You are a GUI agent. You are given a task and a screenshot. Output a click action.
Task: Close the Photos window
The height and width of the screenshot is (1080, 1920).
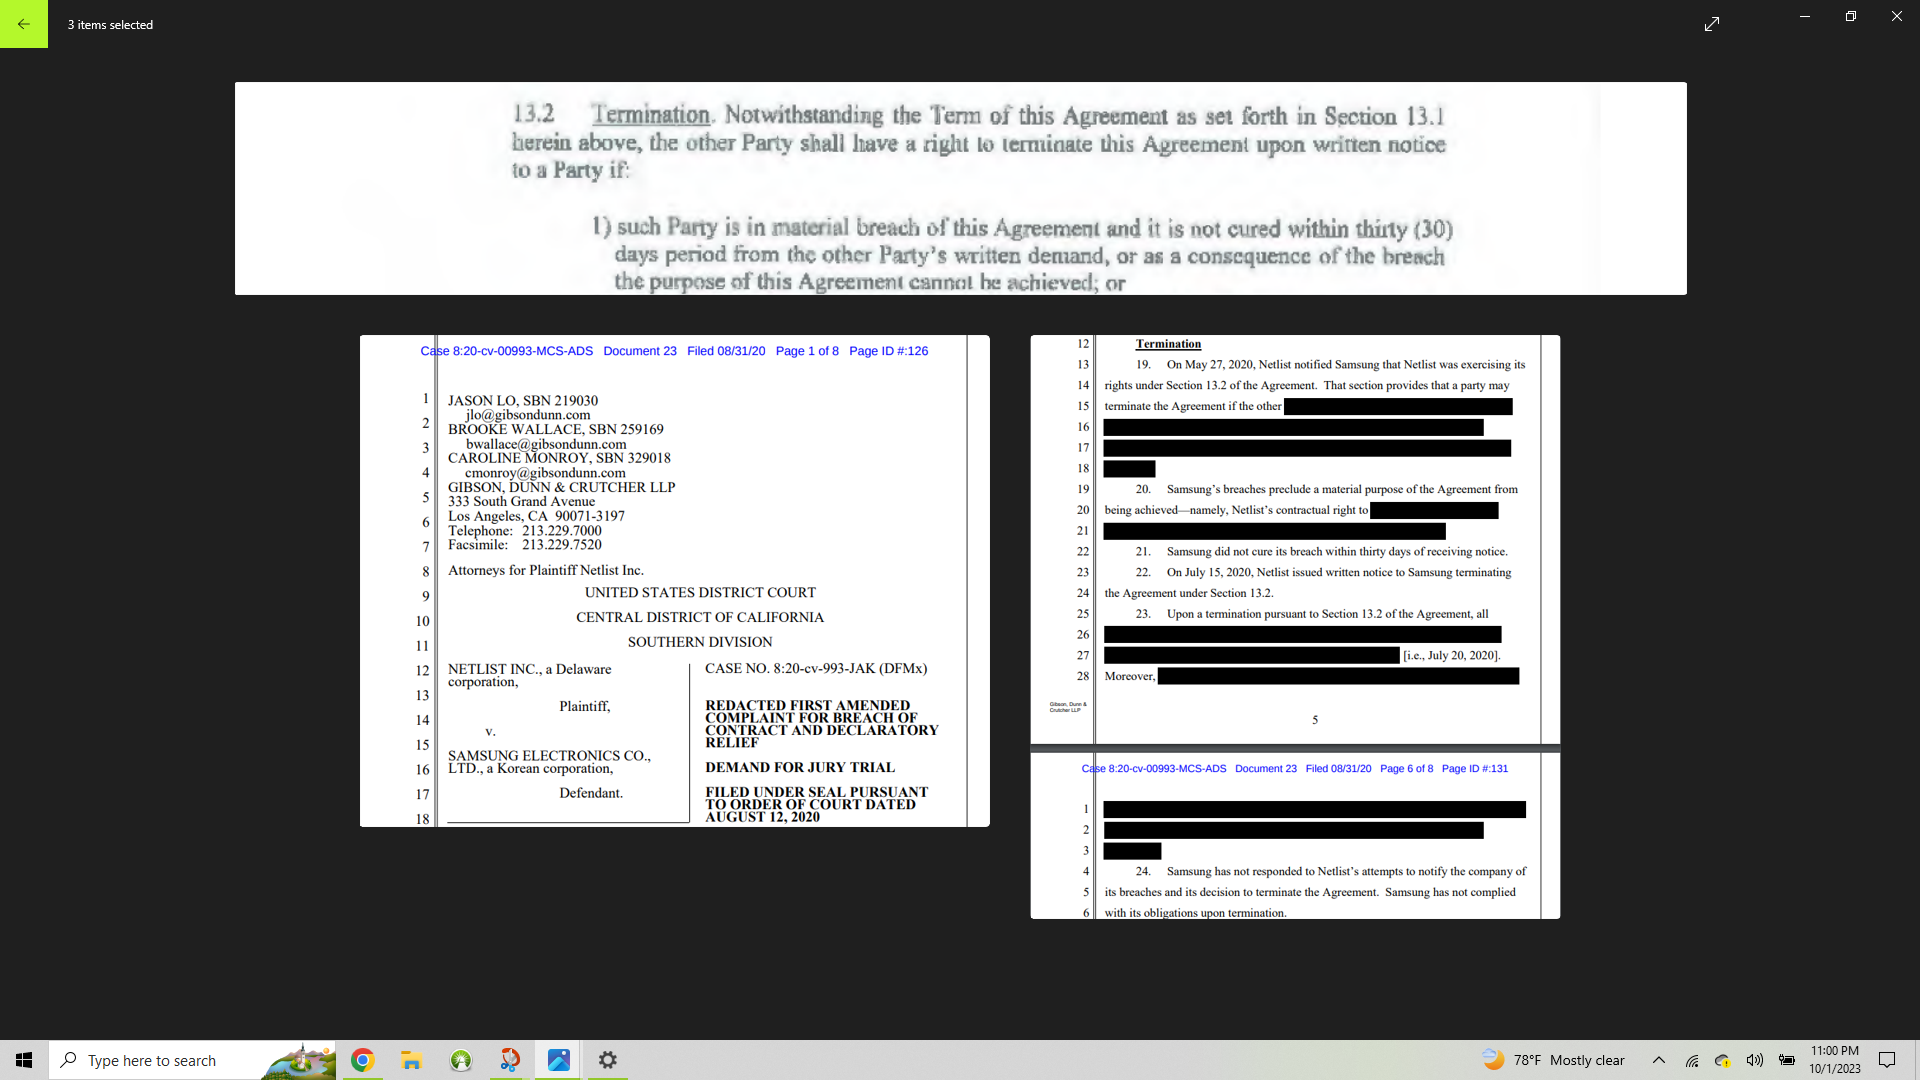click(x=1897, y=16)
